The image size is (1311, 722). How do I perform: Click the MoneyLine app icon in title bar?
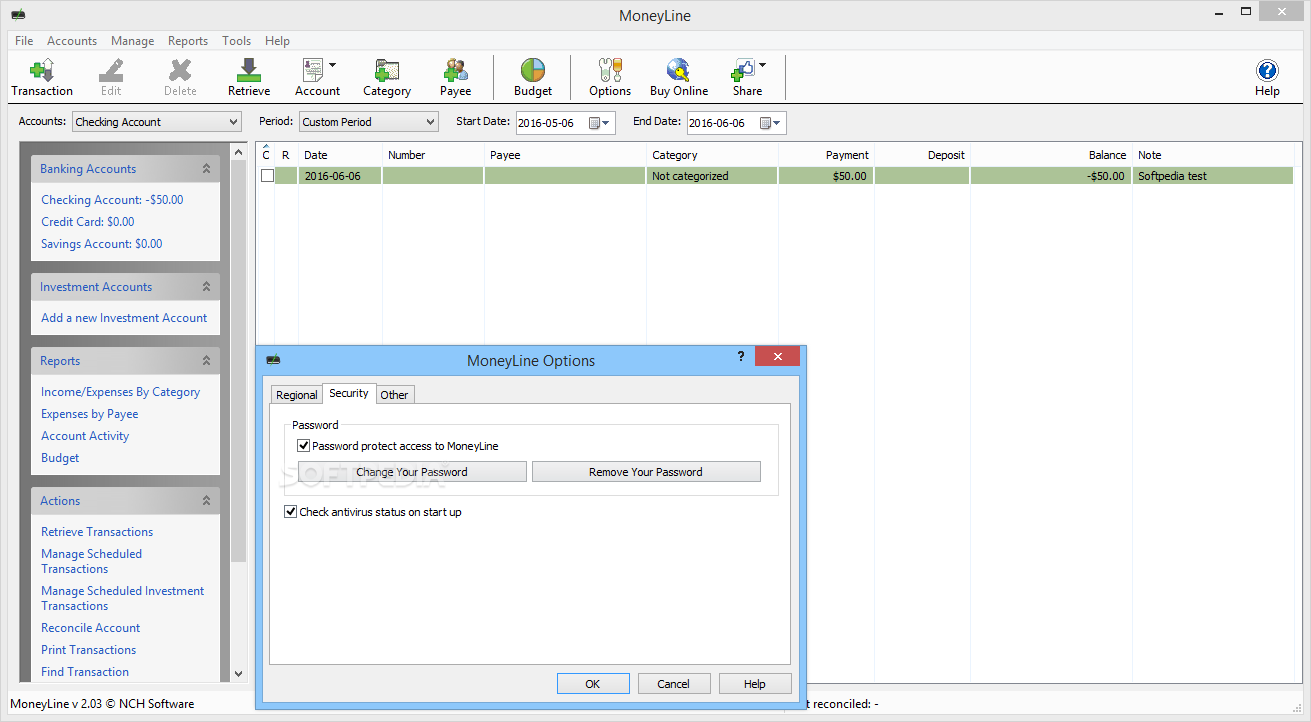19,15
